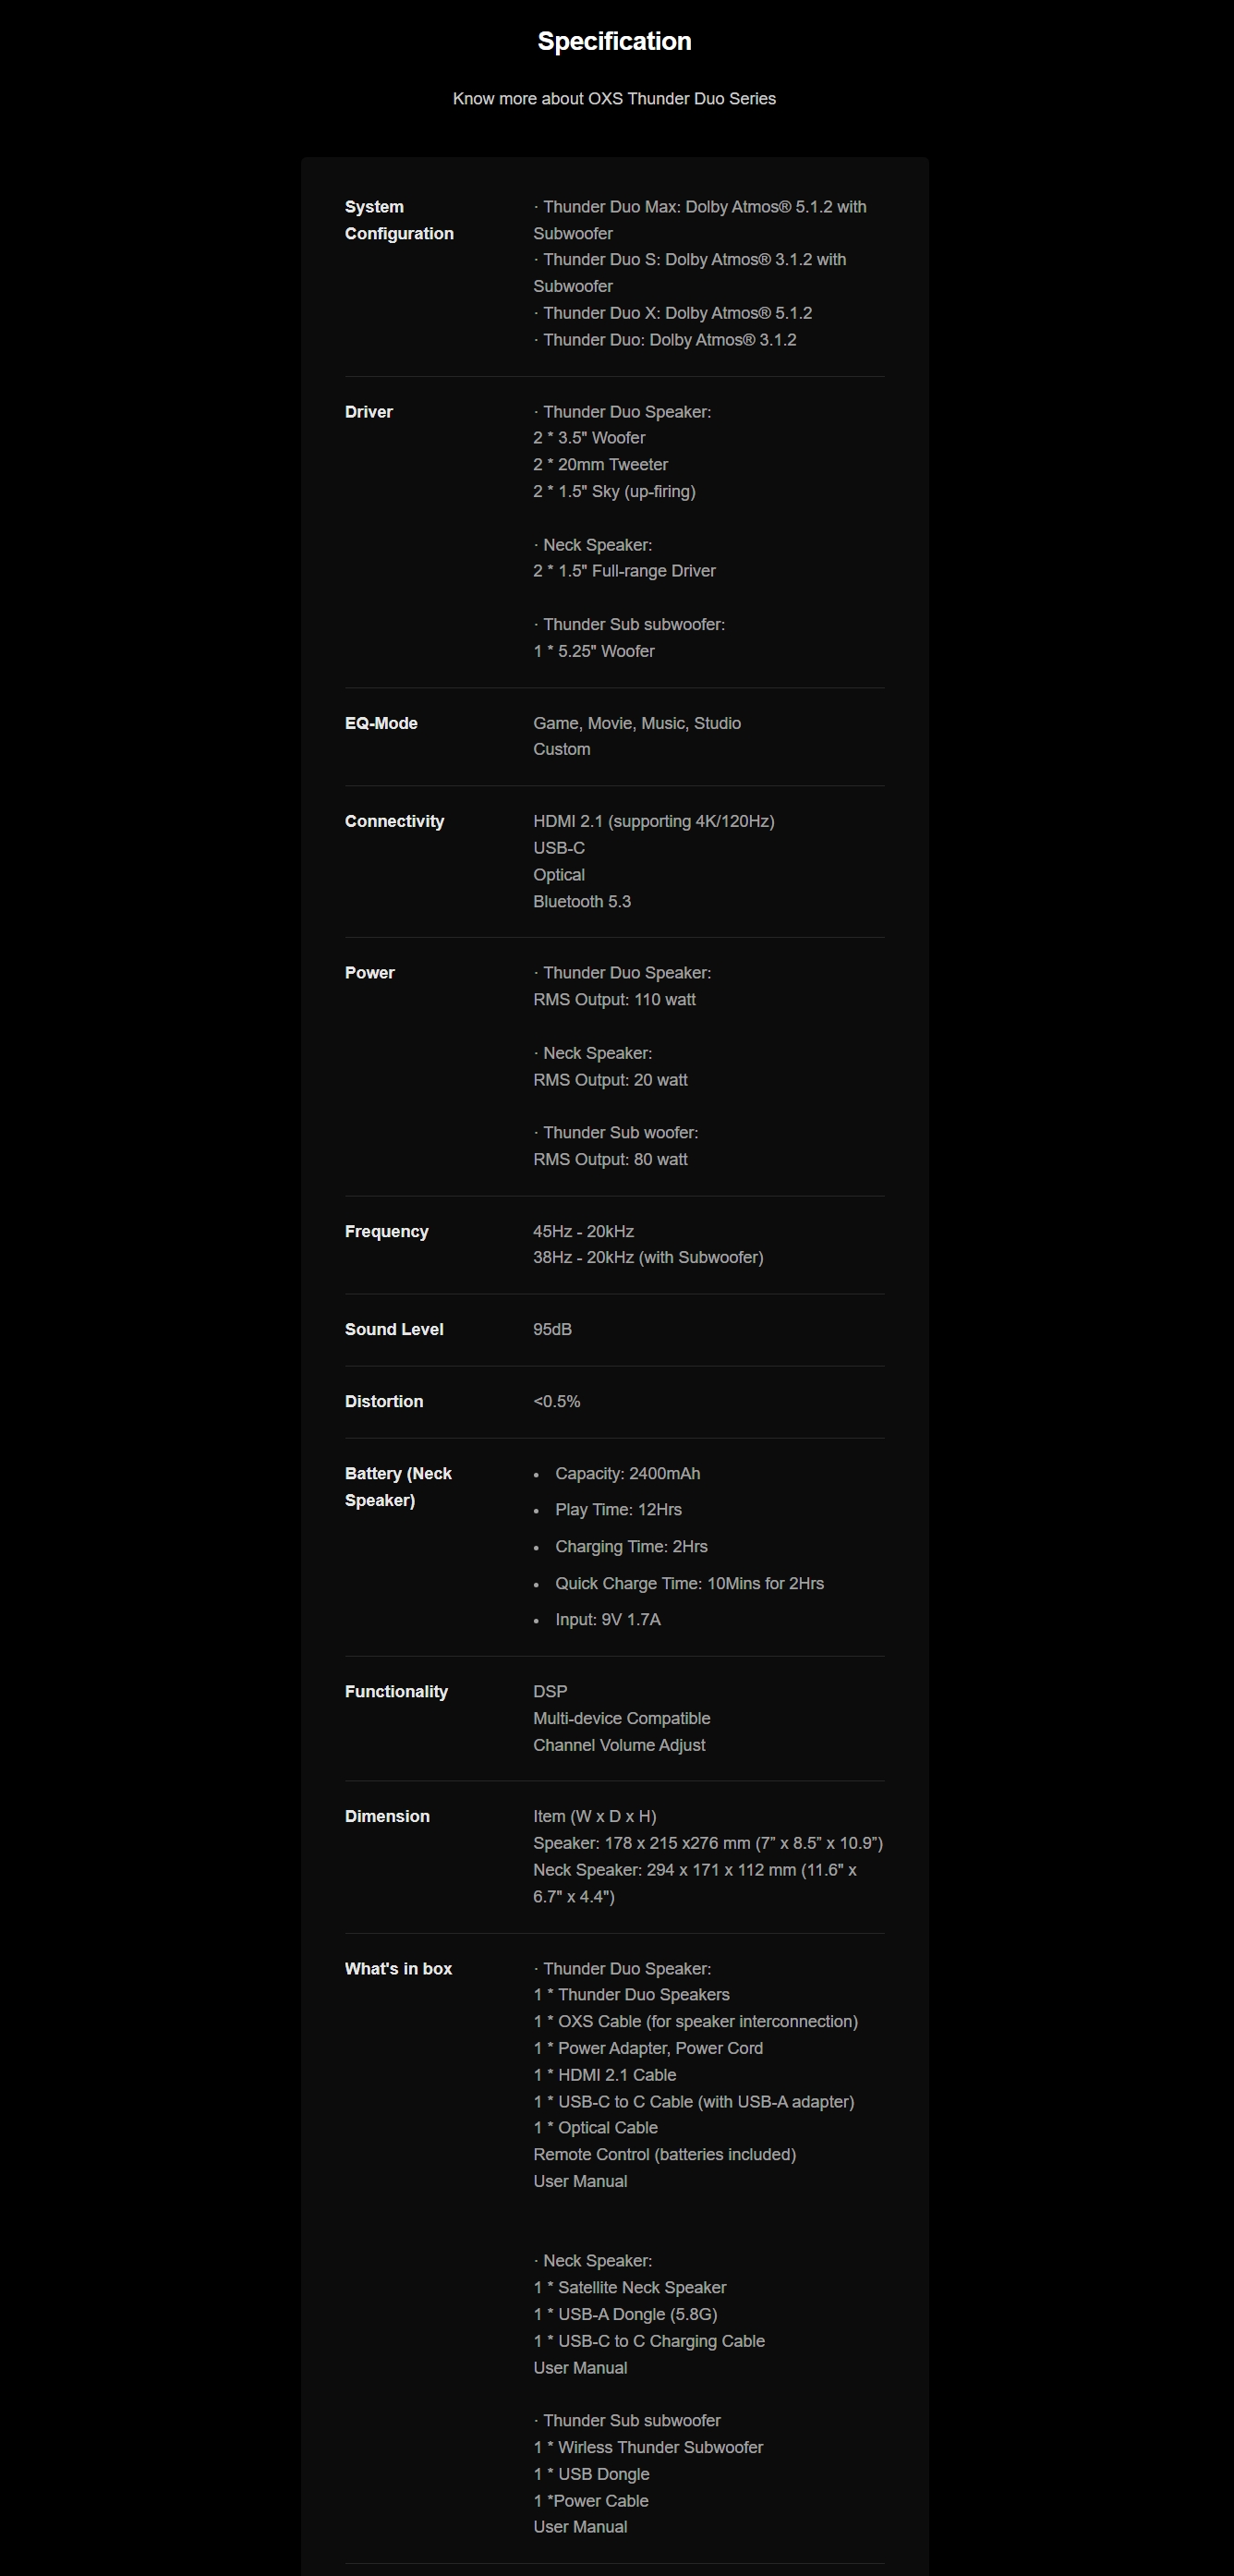Click the Driver section label
Image resolution: width=1234 pixels, height=2576 pixels.
[369, 412]
